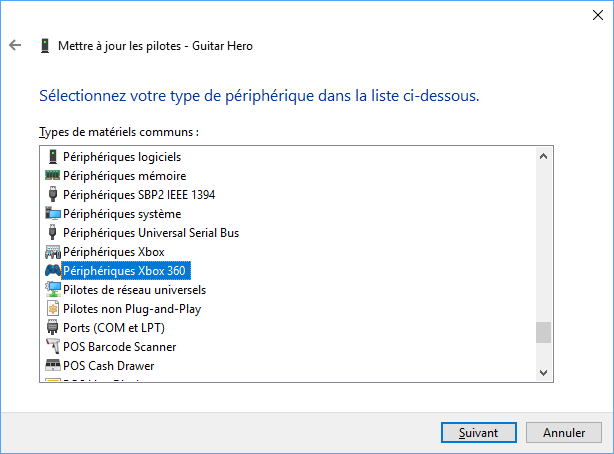This screenshot has width=614, height=454.
Task: Click the memory chip icon for Périphériques mémoire
Action: coord(52,175)
